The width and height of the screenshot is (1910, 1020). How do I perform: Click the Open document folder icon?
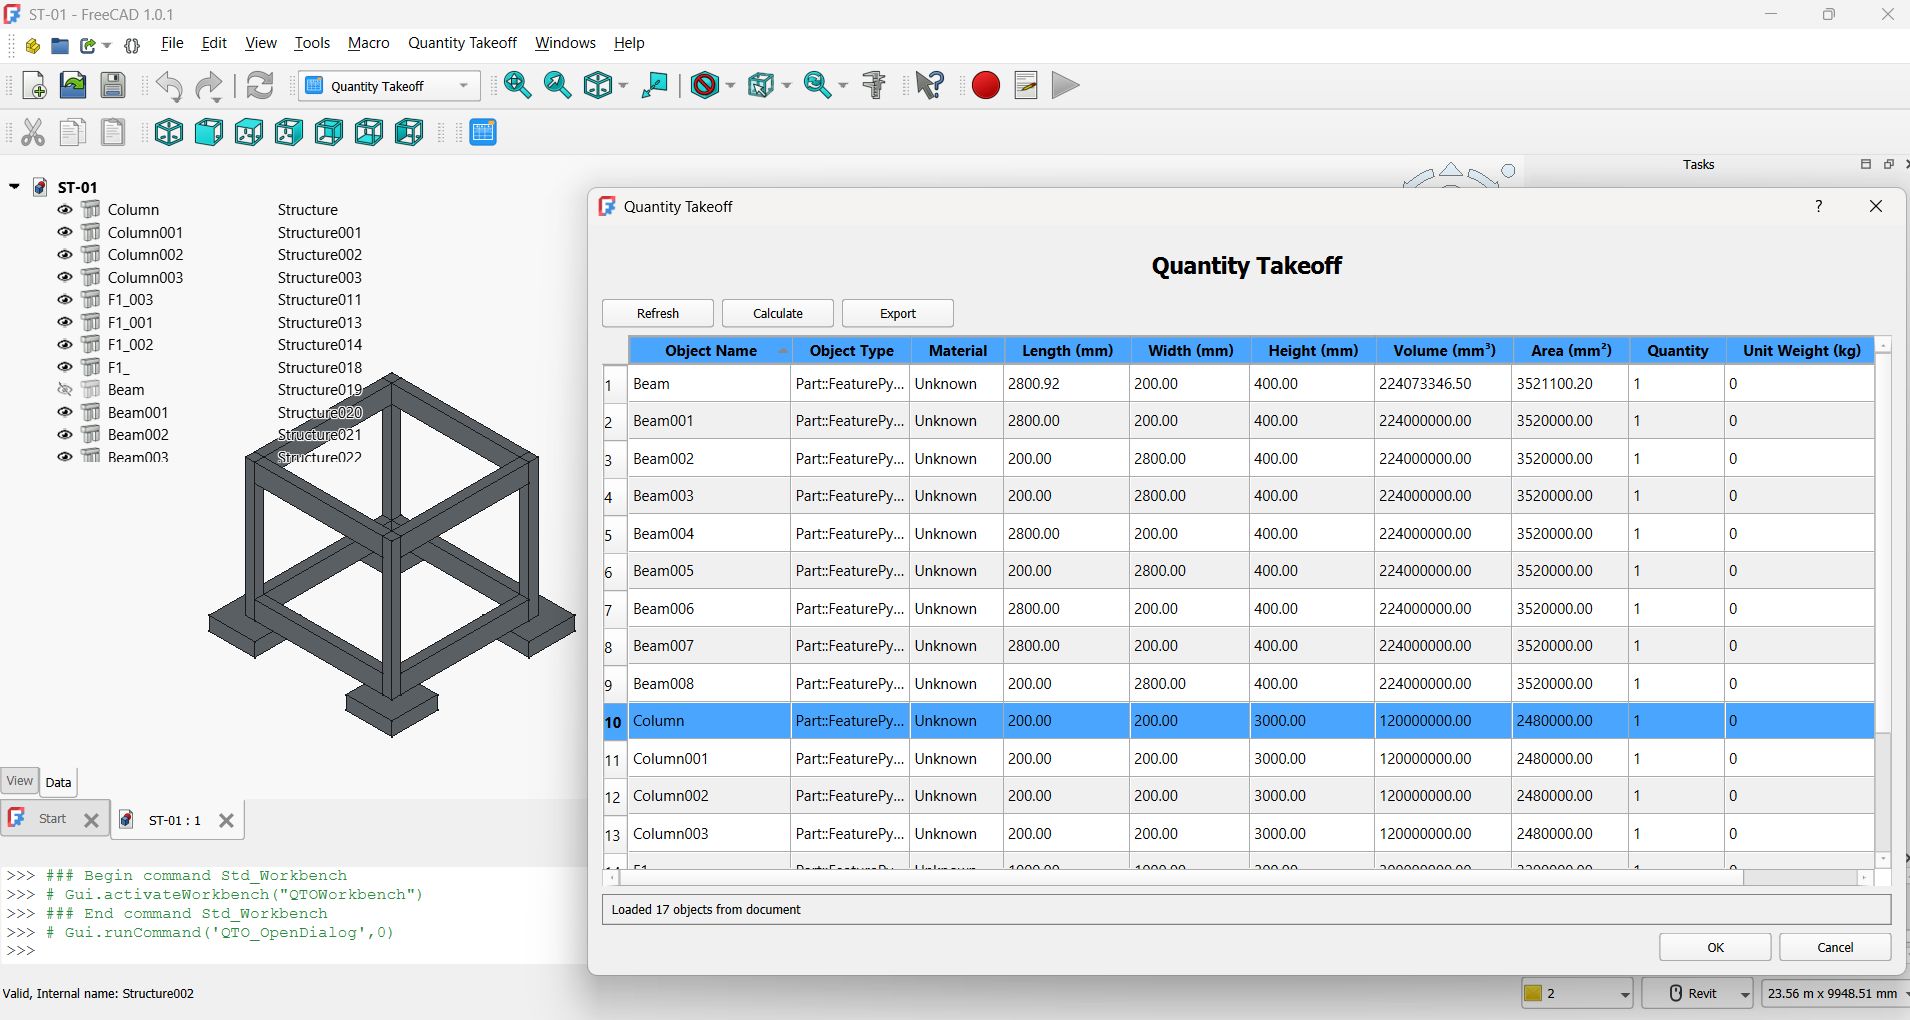(73, 86)
